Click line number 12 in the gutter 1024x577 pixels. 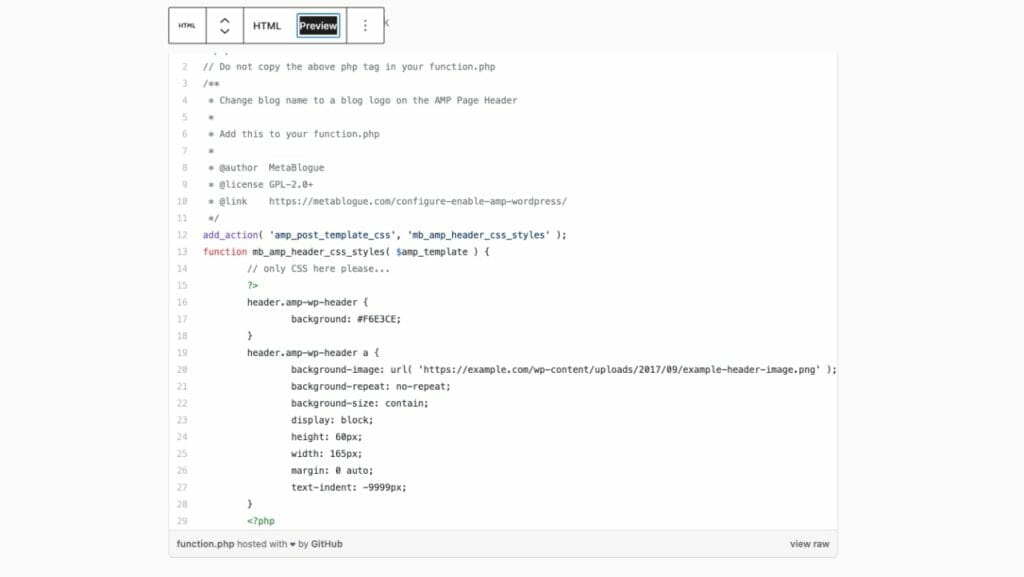pyautogui.click(x=180, y=235)
